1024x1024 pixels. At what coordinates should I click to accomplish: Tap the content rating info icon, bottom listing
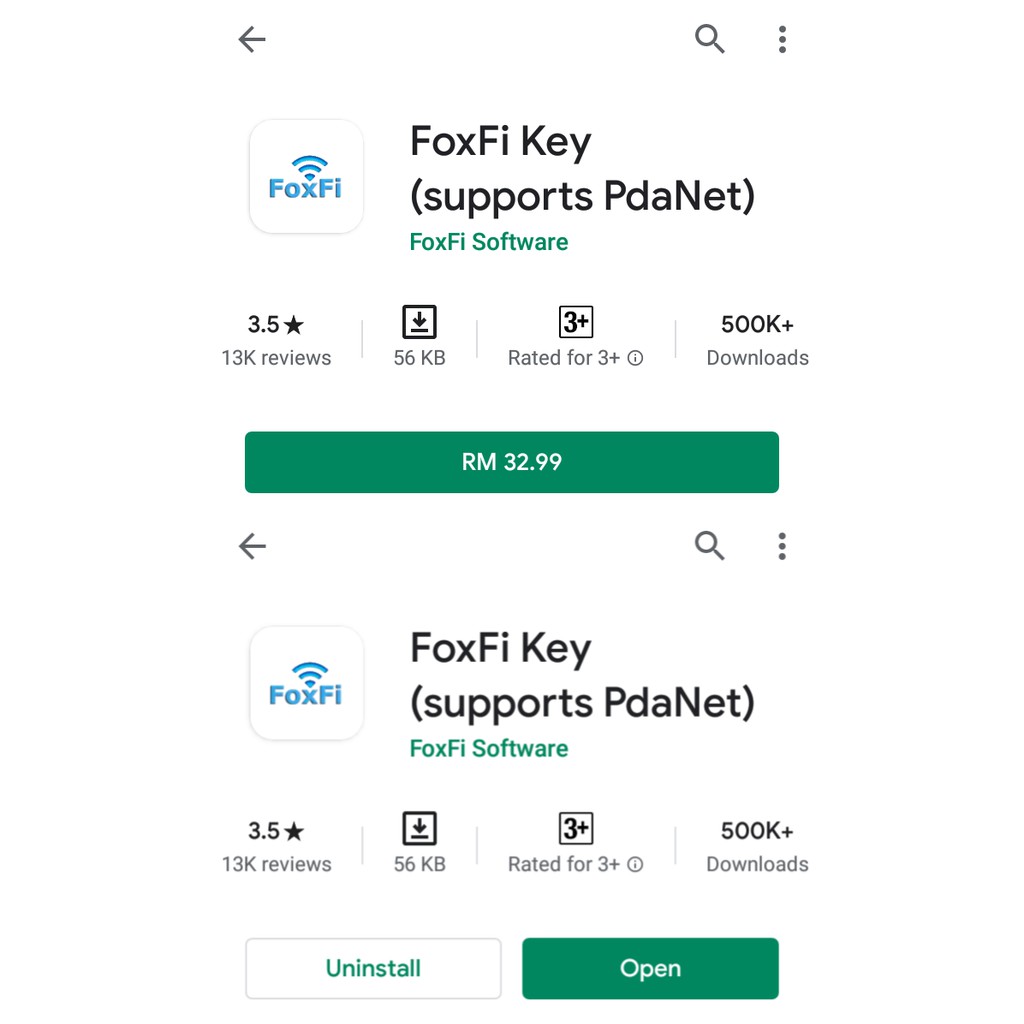635,864
